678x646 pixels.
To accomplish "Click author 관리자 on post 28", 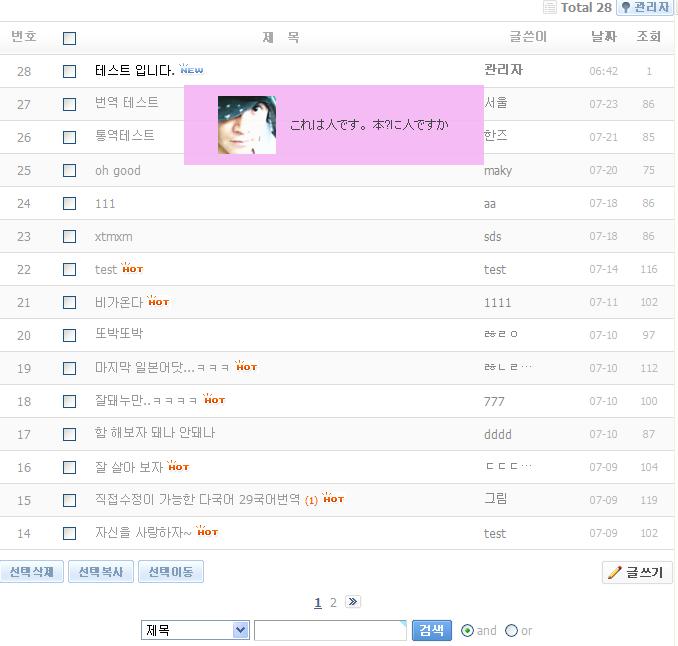I will [x=503, y=70].
